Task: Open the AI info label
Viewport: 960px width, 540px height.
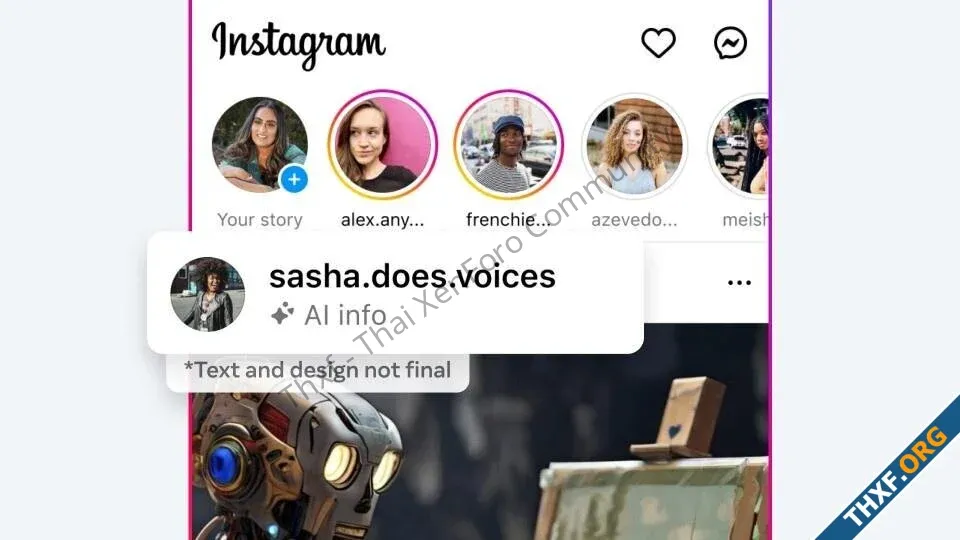Action: tap(345, 315)
